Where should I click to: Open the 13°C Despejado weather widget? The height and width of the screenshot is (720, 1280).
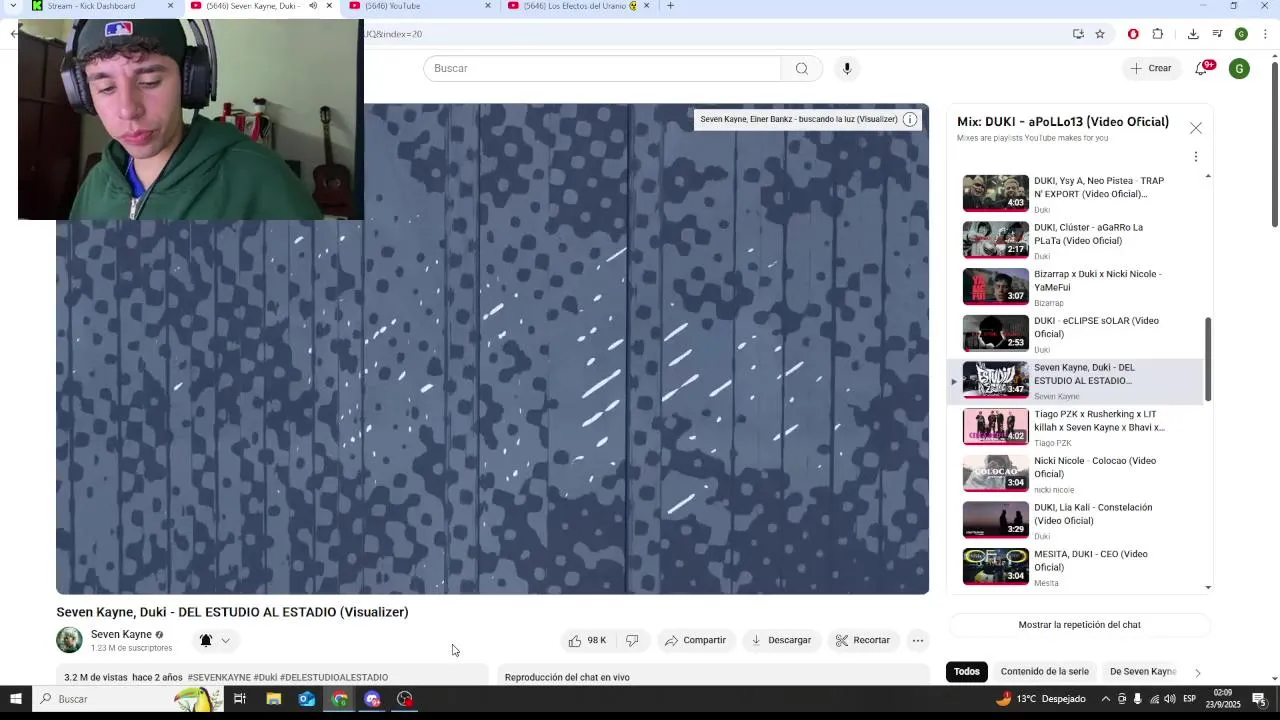[x=1040, y=699]
